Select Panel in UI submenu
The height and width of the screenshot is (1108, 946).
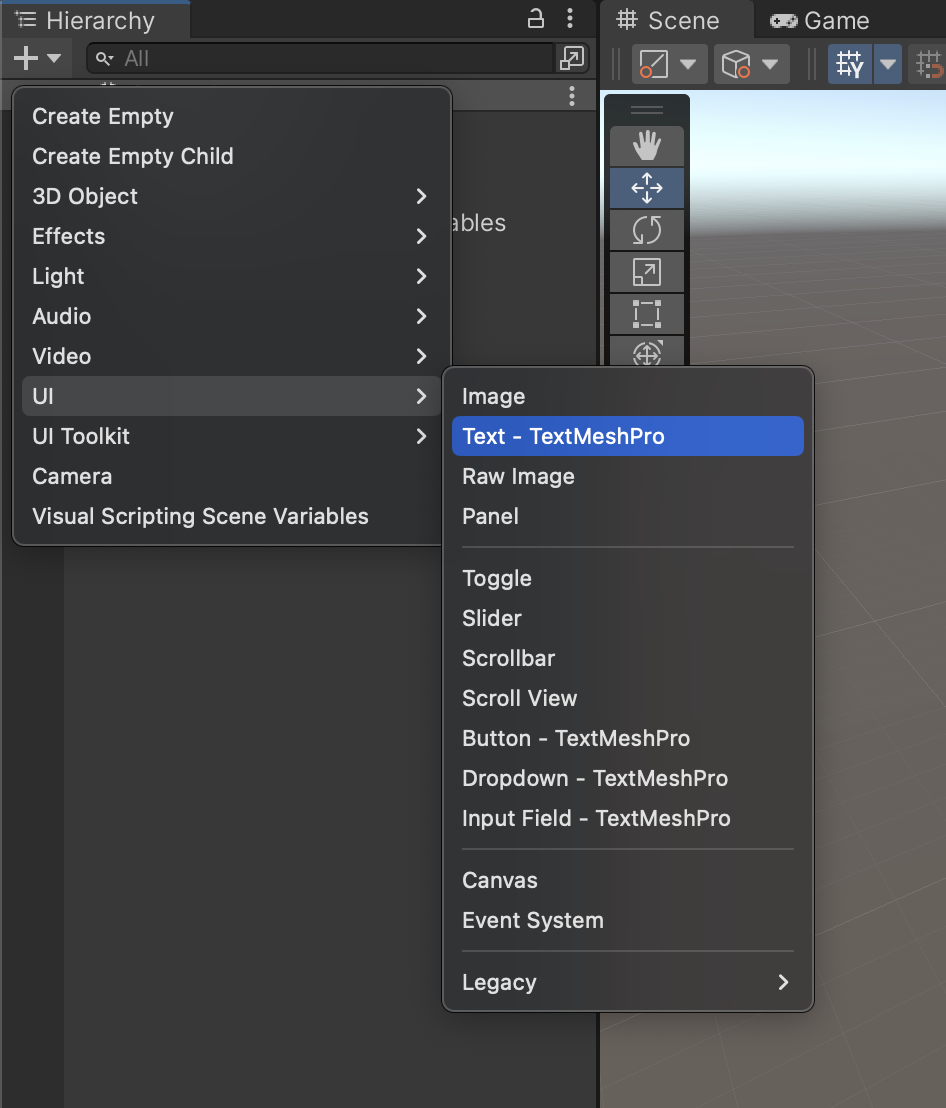(x=628, y=516)
